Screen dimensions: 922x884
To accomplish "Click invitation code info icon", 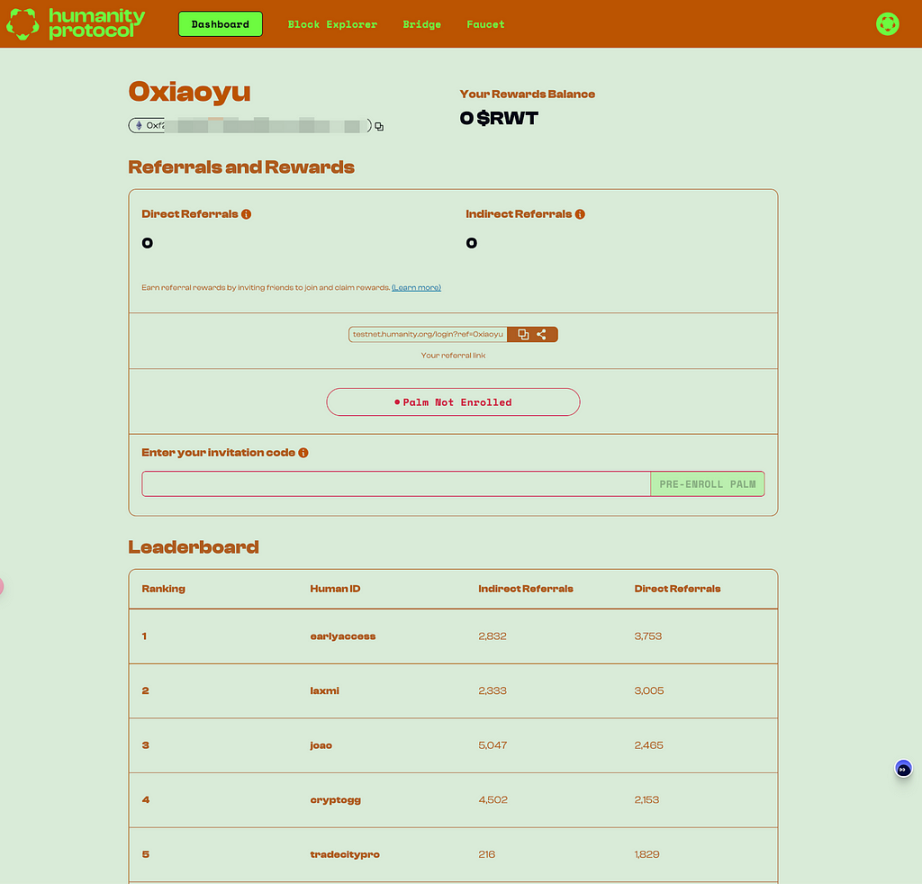I will pyautogui.click(x=303, y=452).
